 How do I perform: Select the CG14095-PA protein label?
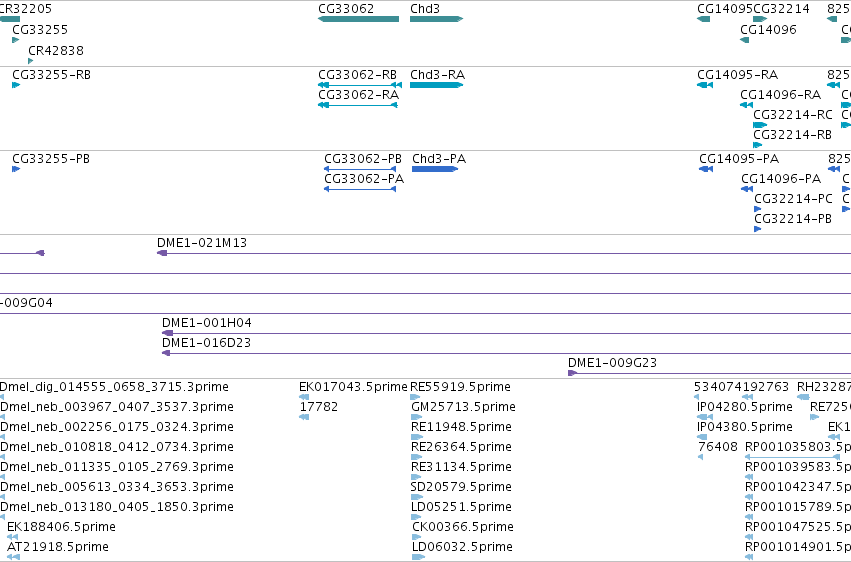coord(739,158)
